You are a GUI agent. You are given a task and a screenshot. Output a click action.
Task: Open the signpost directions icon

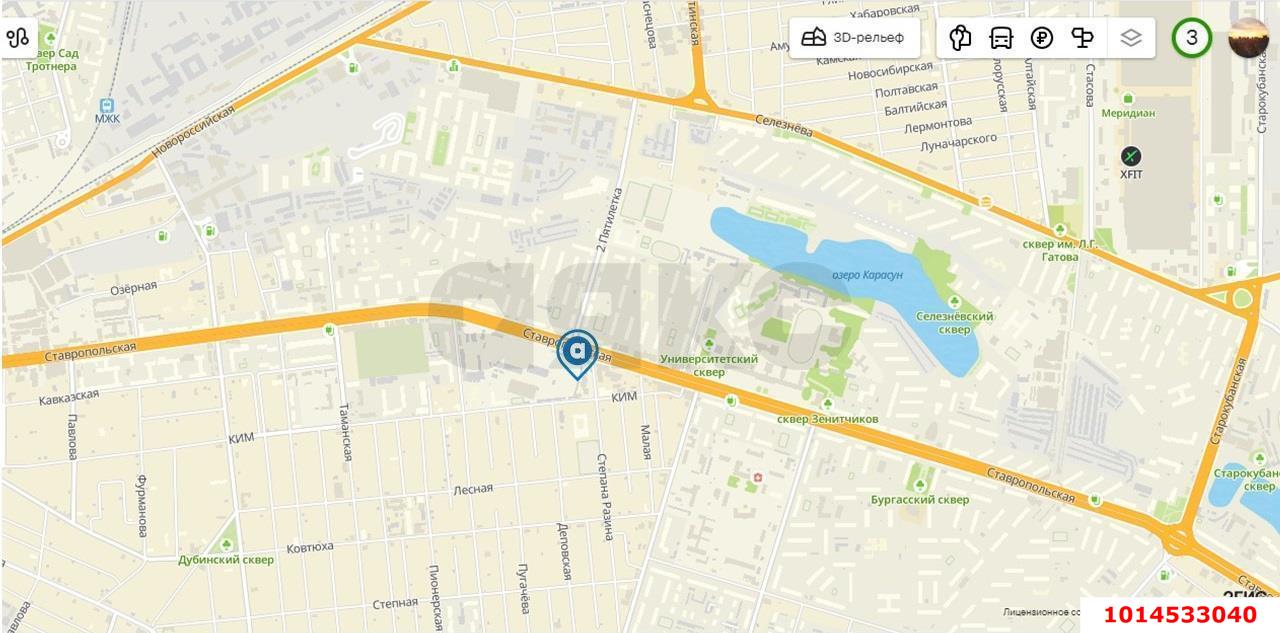pos(1082,38)
